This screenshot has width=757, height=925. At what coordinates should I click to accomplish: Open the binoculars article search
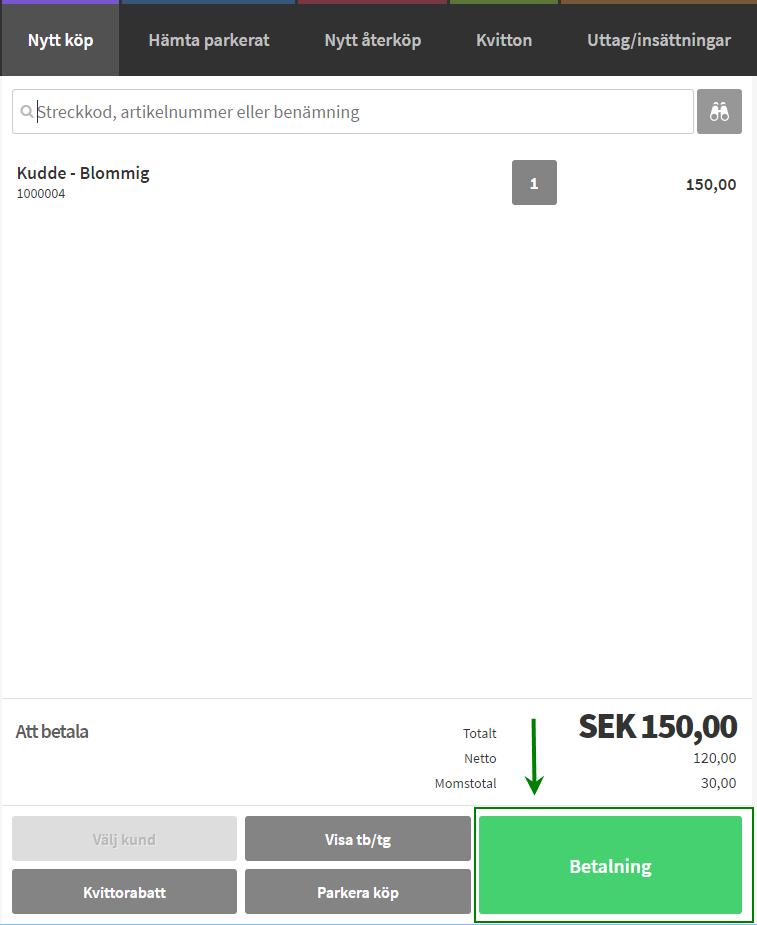[x=719, y=112]
